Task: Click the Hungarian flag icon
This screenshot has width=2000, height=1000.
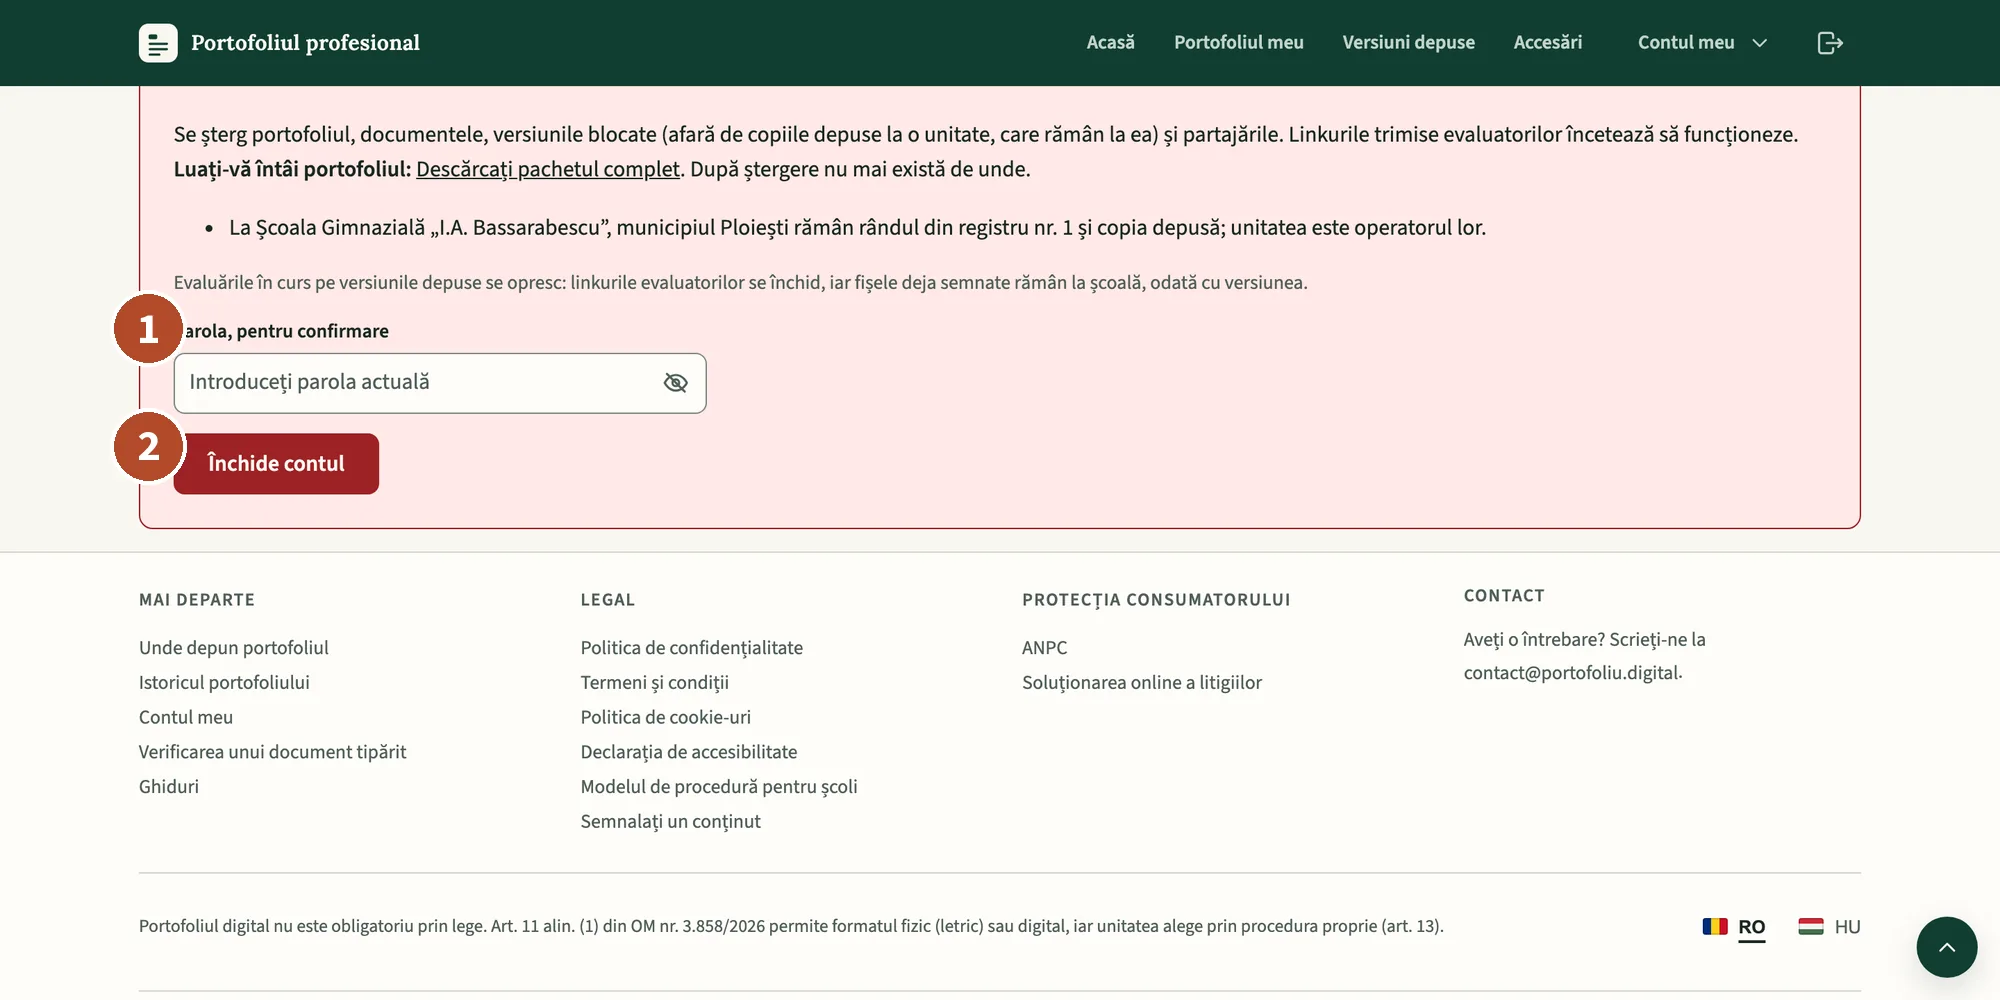Action: (x=1811, y=926)
